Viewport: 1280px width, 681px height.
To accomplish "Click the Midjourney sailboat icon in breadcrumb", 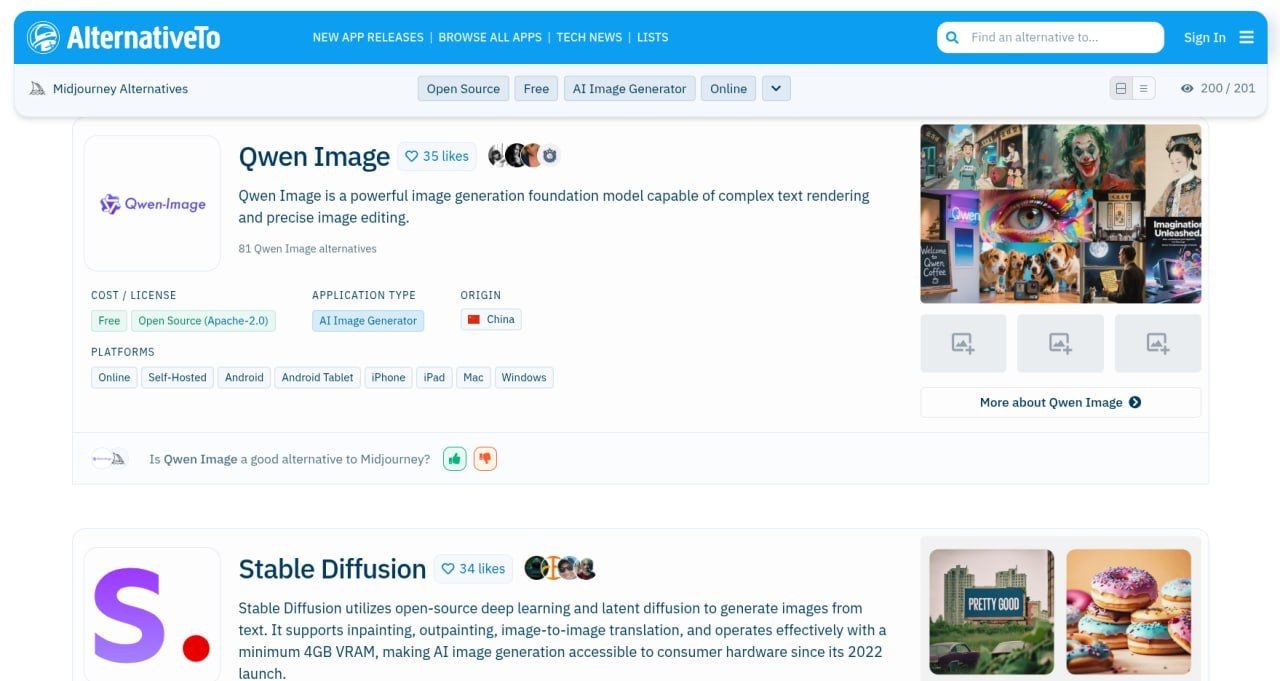I will (37, 88).
